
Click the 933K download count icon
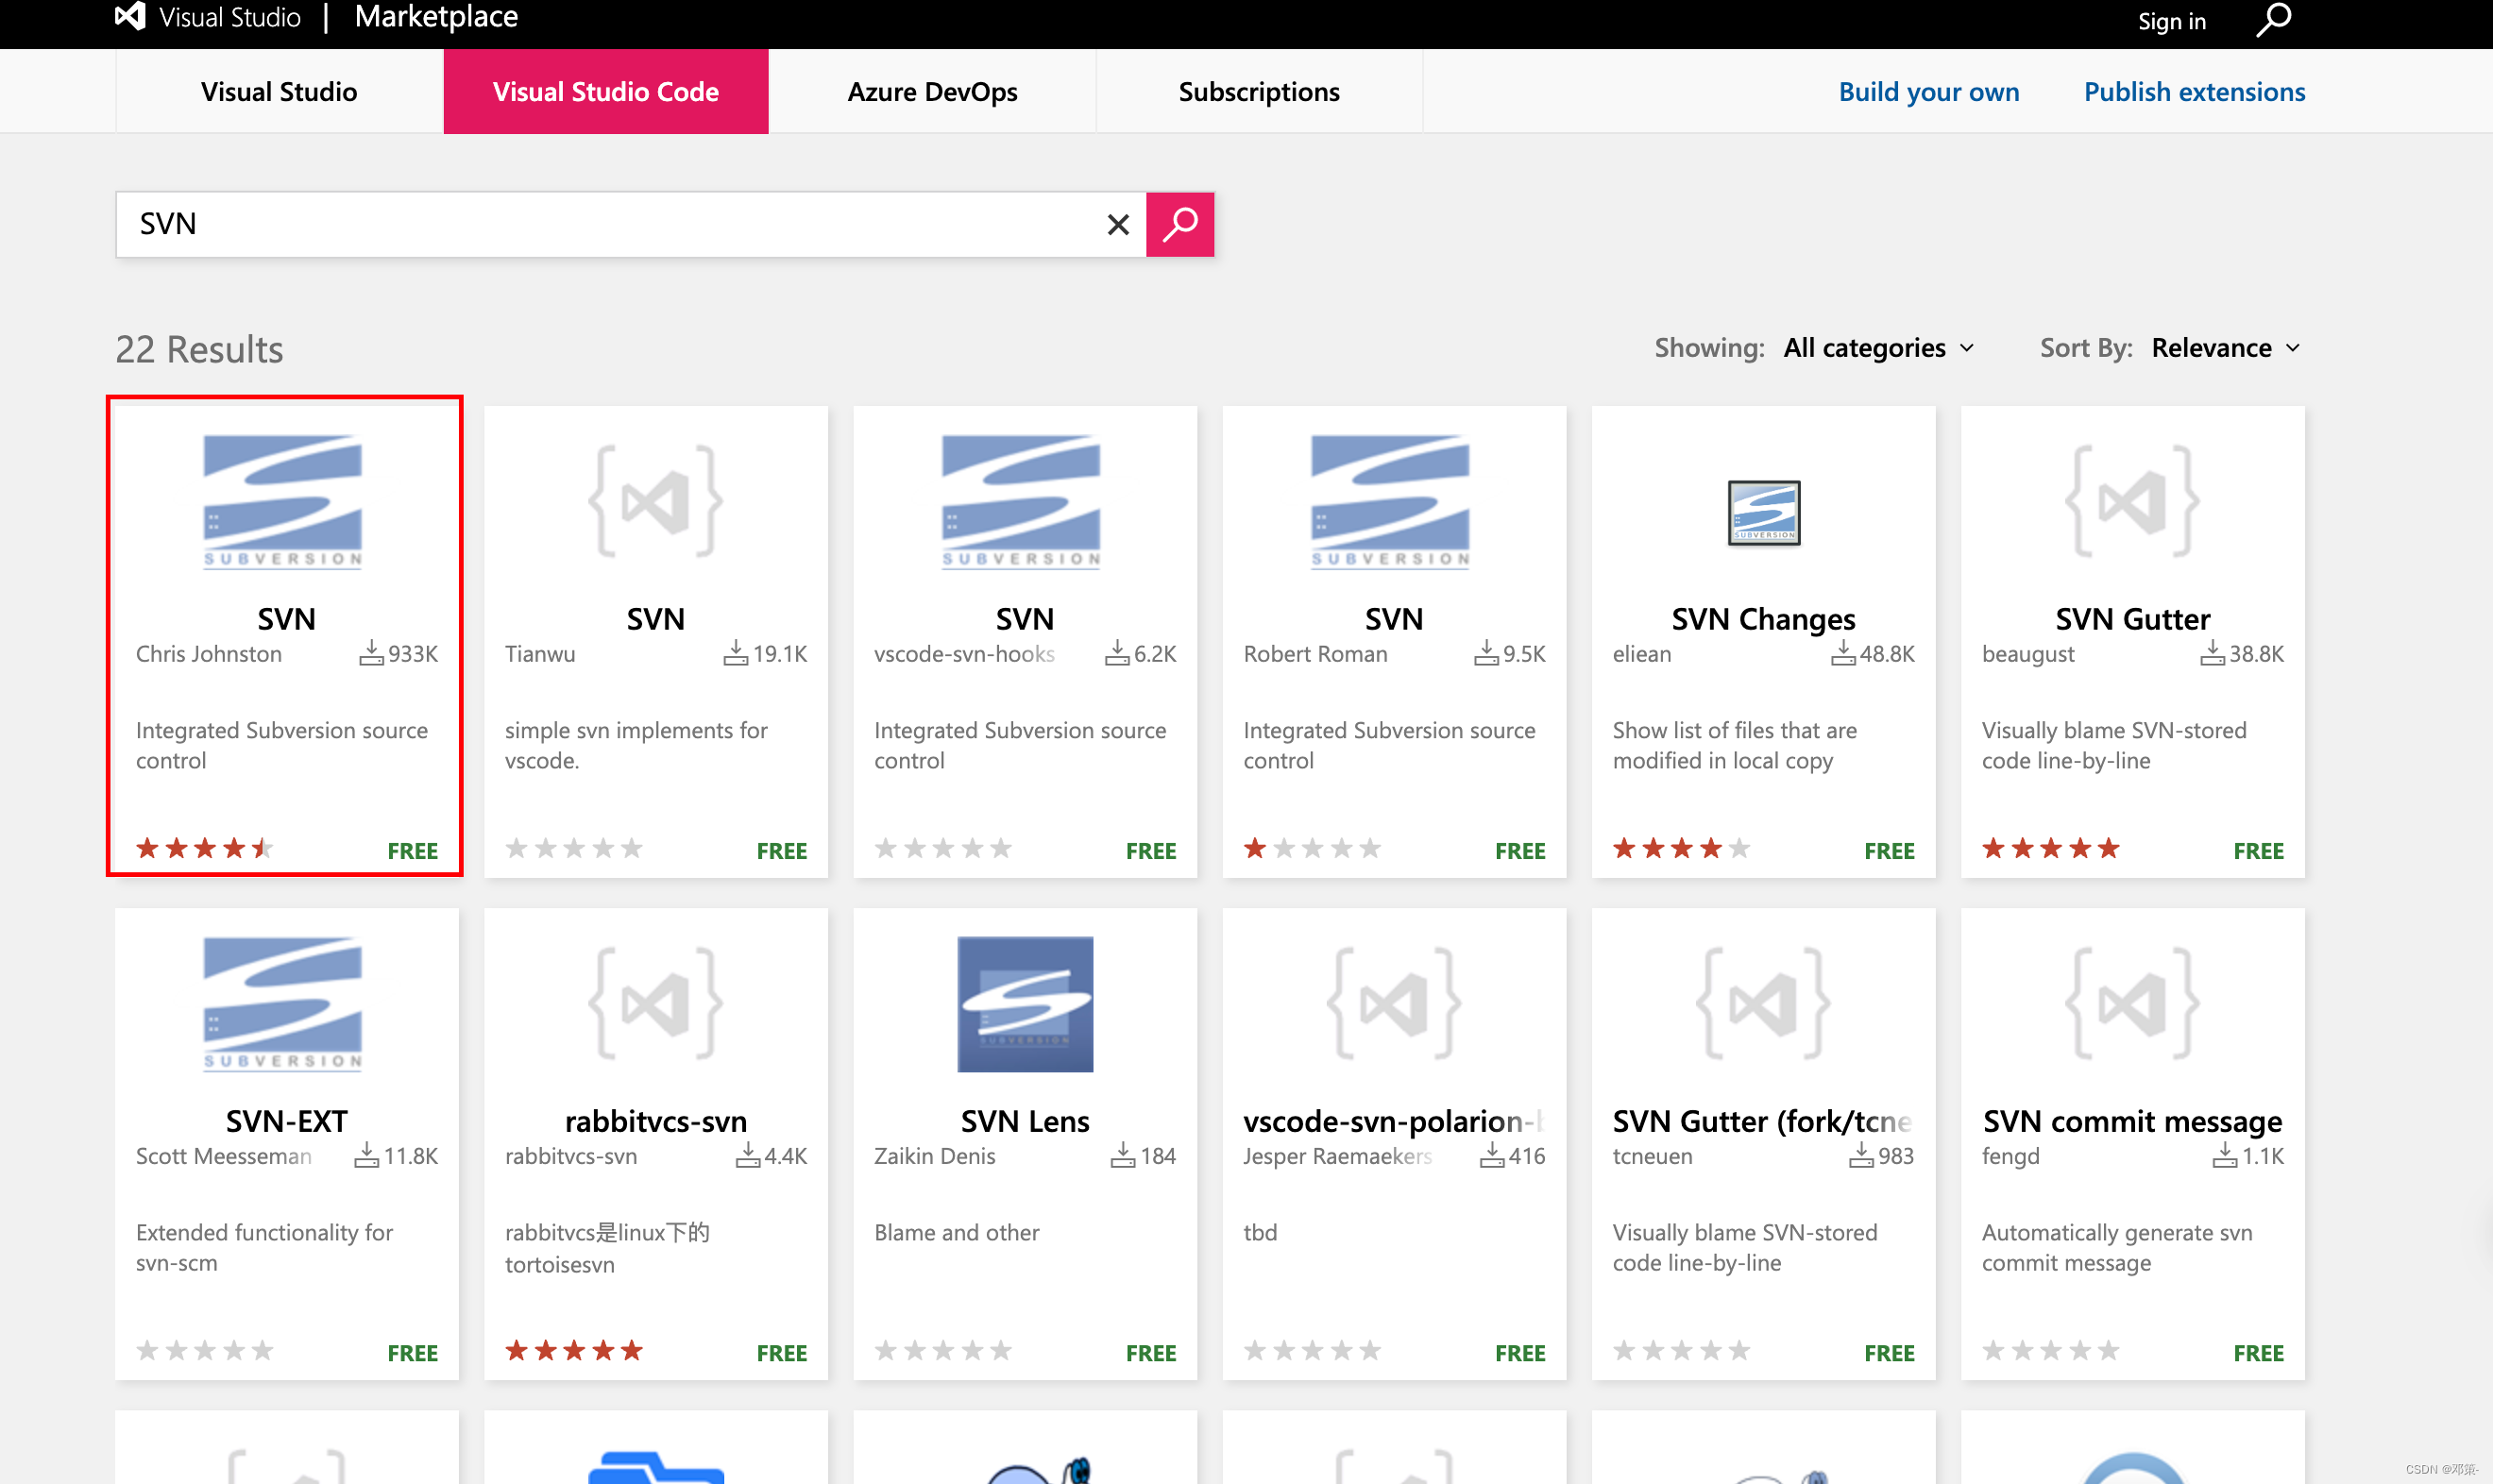point(371,653)
